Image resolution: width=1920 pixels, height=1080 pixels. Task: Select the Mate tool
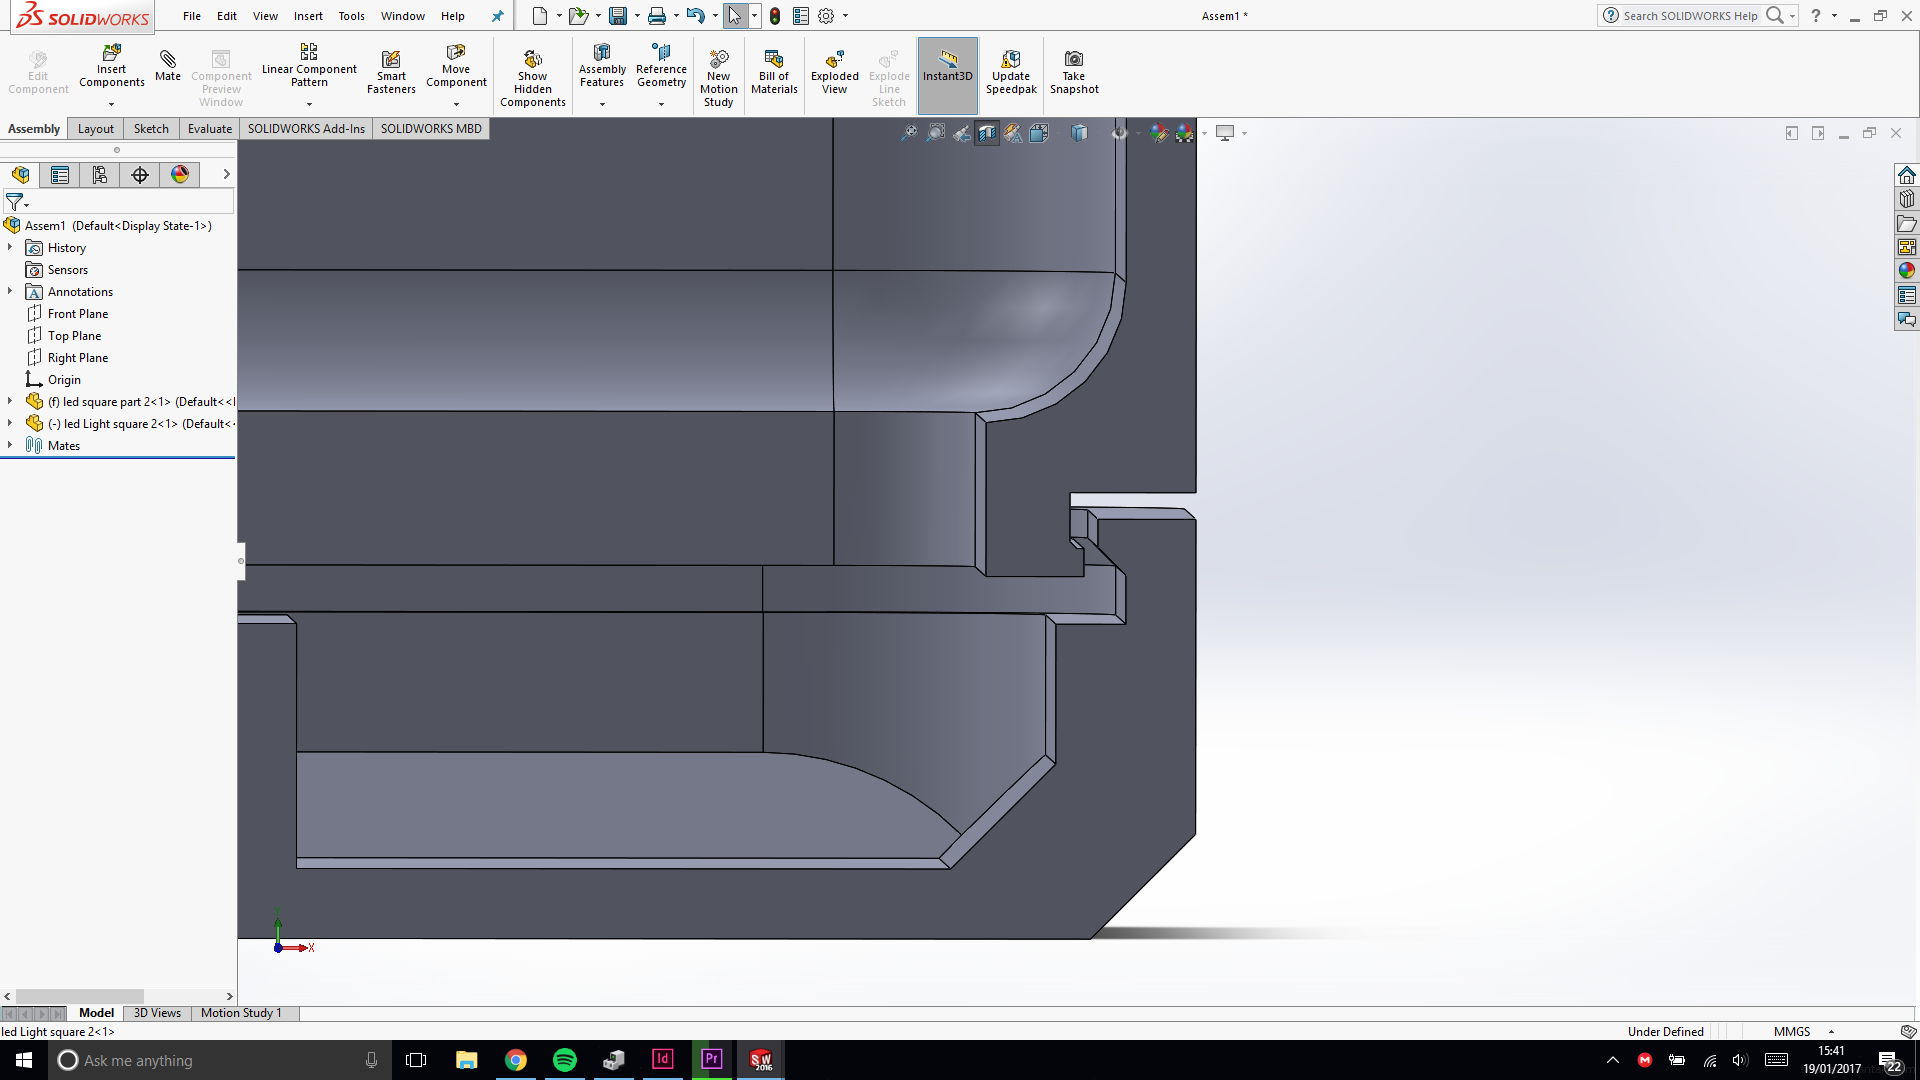pos(168,66)
